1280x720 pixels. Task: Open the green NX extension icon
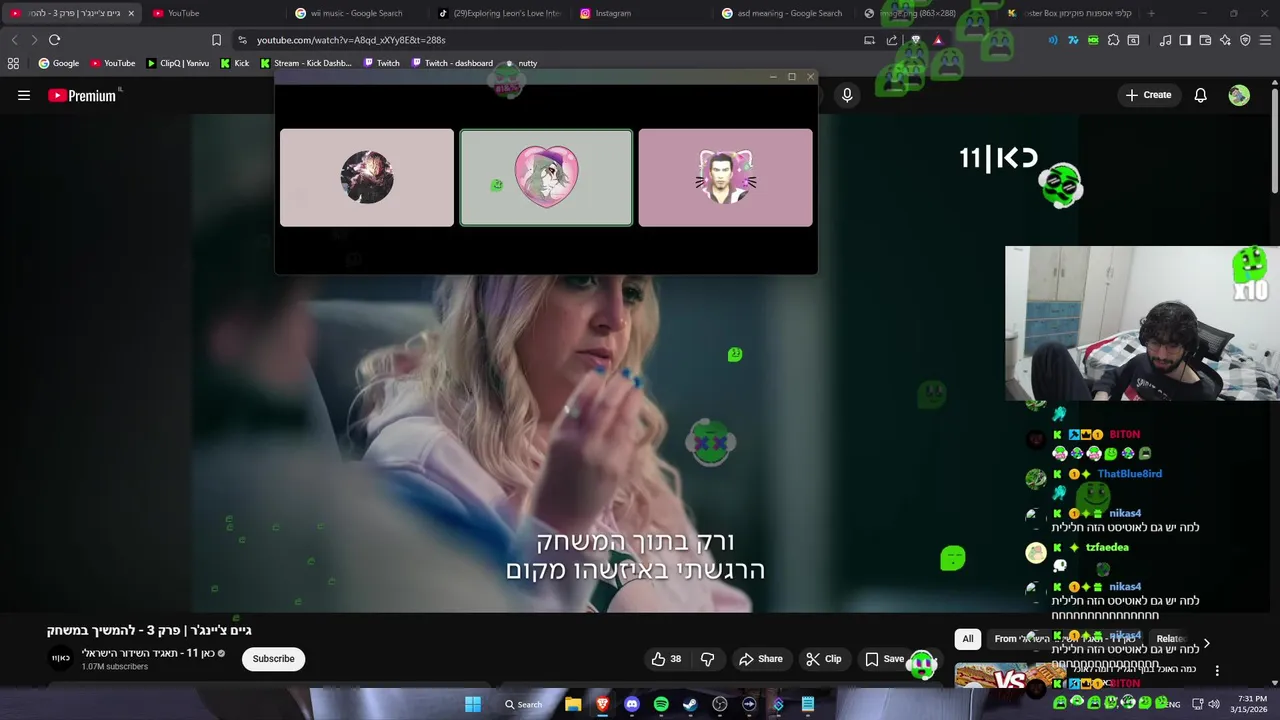tap(1093, 40)
